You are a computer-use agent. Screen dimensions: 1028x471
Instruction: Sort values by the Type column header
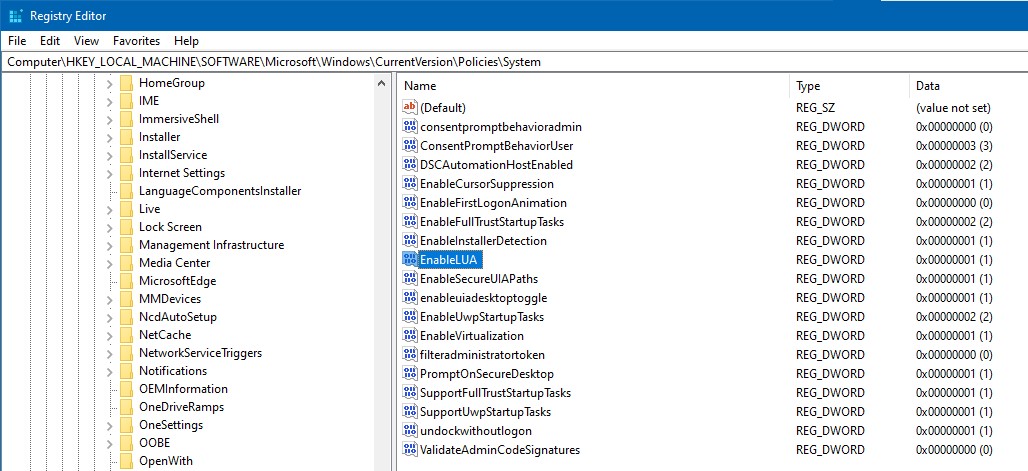848,86
